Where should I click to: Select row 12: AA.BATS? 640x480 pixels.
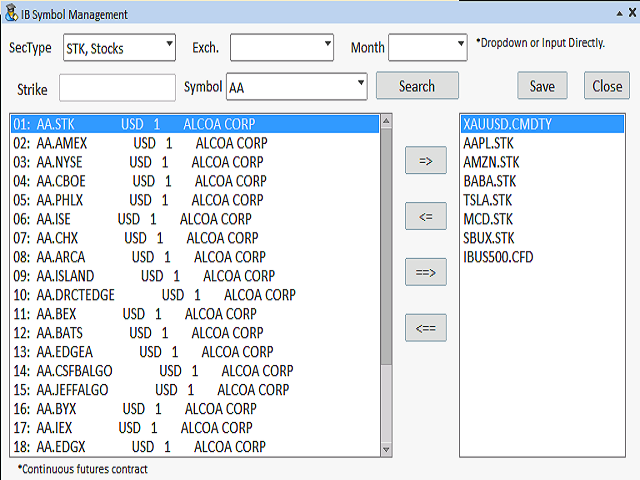click(x=195, y=333)
